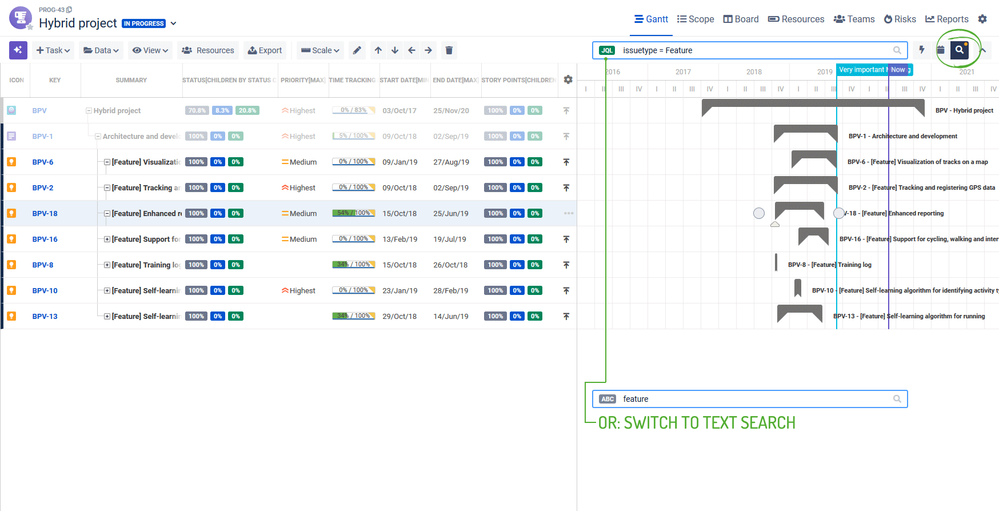Collapse the Hybrid project tree row
The width and height of the screenshot is (999, 511).
(89, 111)
